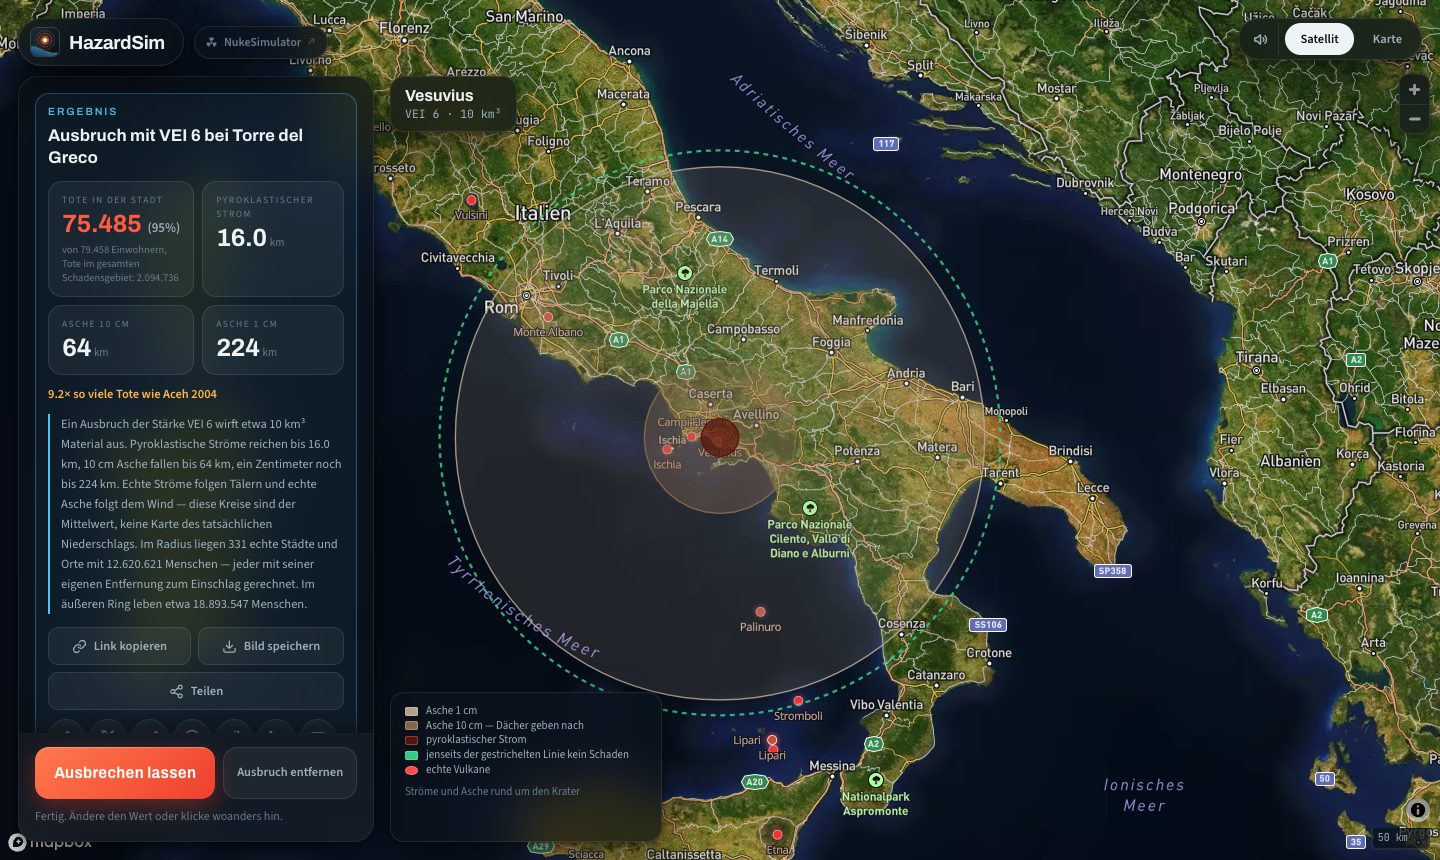Viewport: 1440px width, 860px height.
Task: Select the Satellit map style
Action: click(x=1319, y=39)
